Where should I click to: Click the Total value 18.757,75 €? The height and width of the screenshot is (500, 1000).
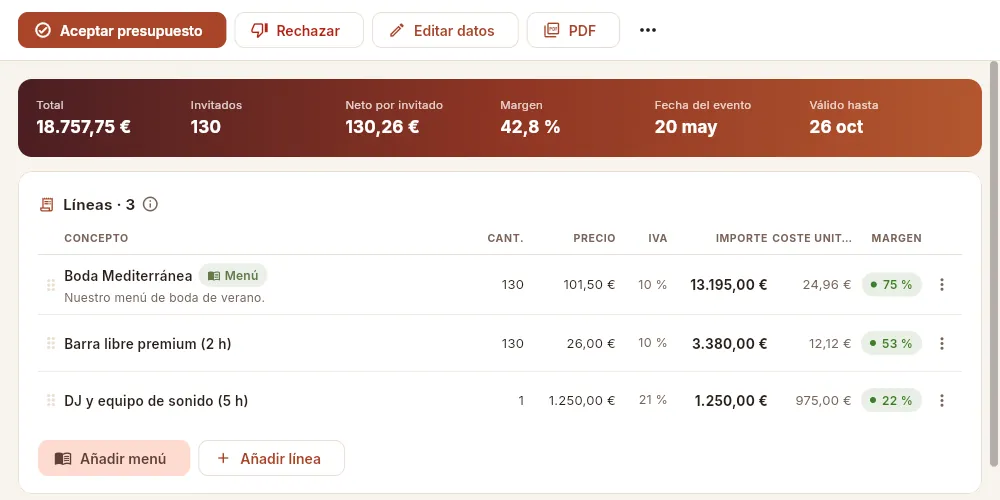(84, 126)
